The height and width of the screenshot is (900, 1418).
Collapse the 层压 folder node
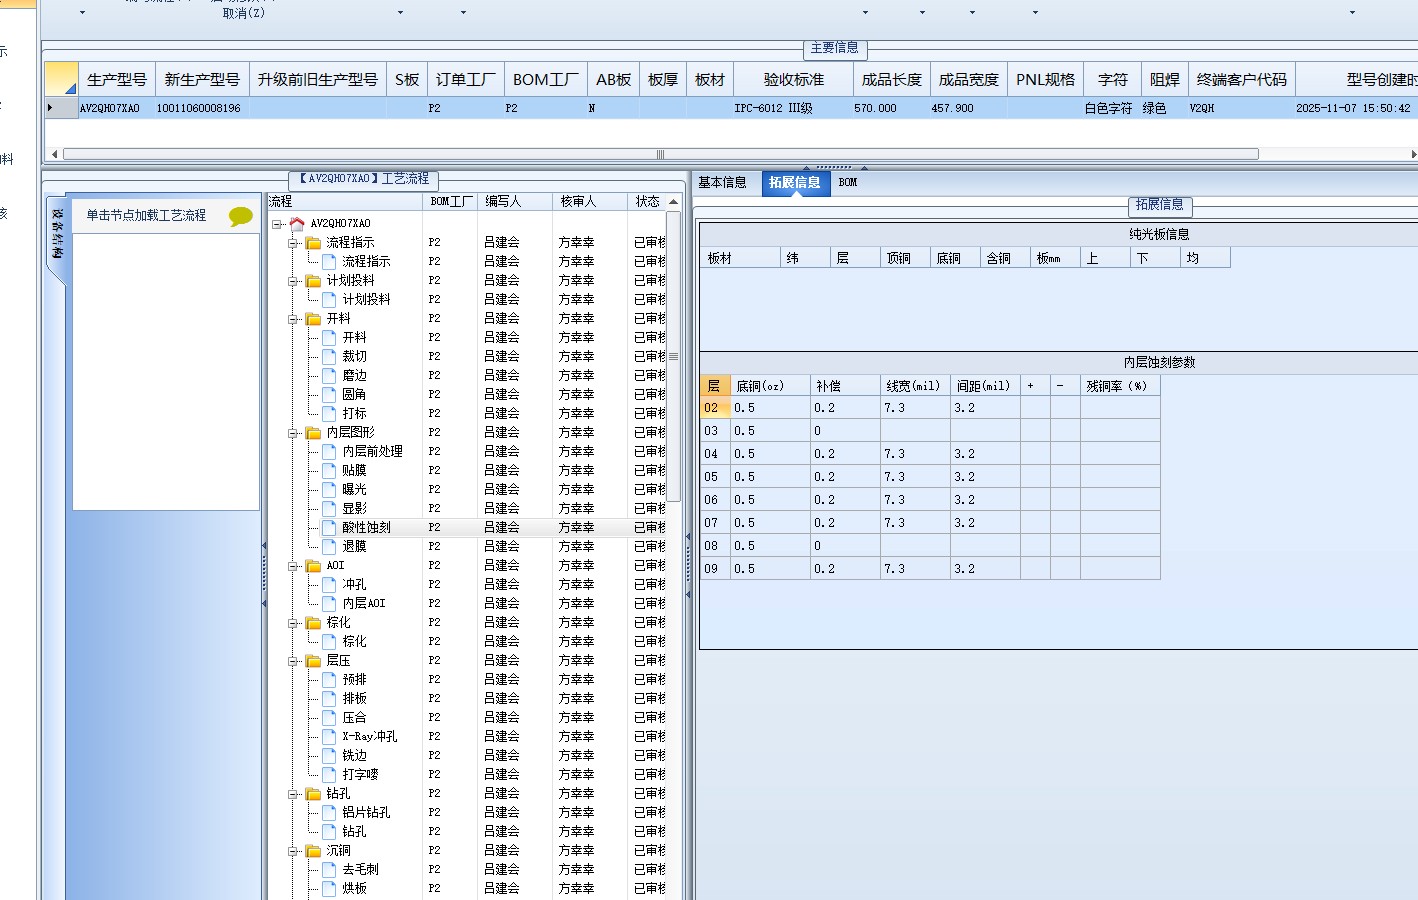pos(294,661)
